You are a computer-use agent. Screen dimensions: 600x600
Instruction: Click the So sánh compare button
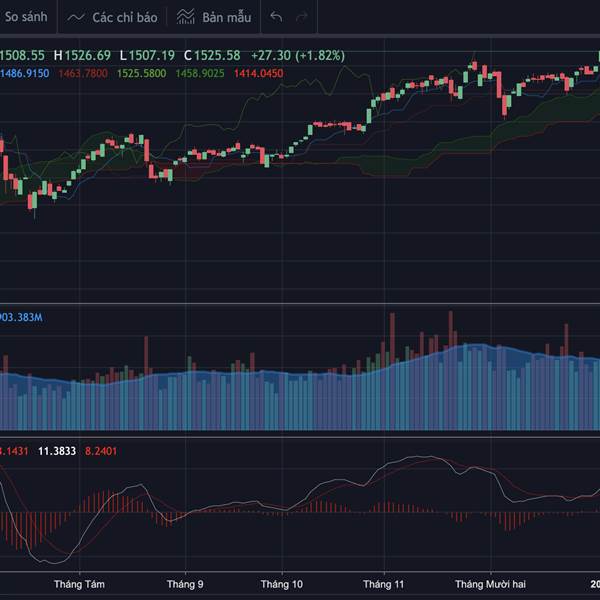pos(24,17)
